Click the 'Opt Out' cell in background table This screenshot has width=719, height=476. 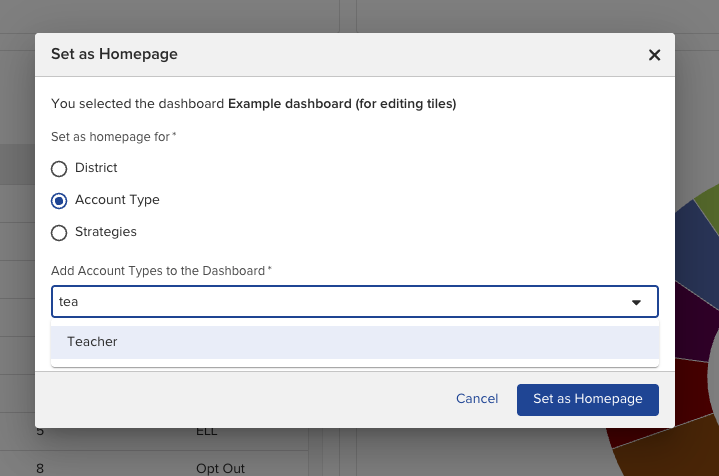(221, 468)
